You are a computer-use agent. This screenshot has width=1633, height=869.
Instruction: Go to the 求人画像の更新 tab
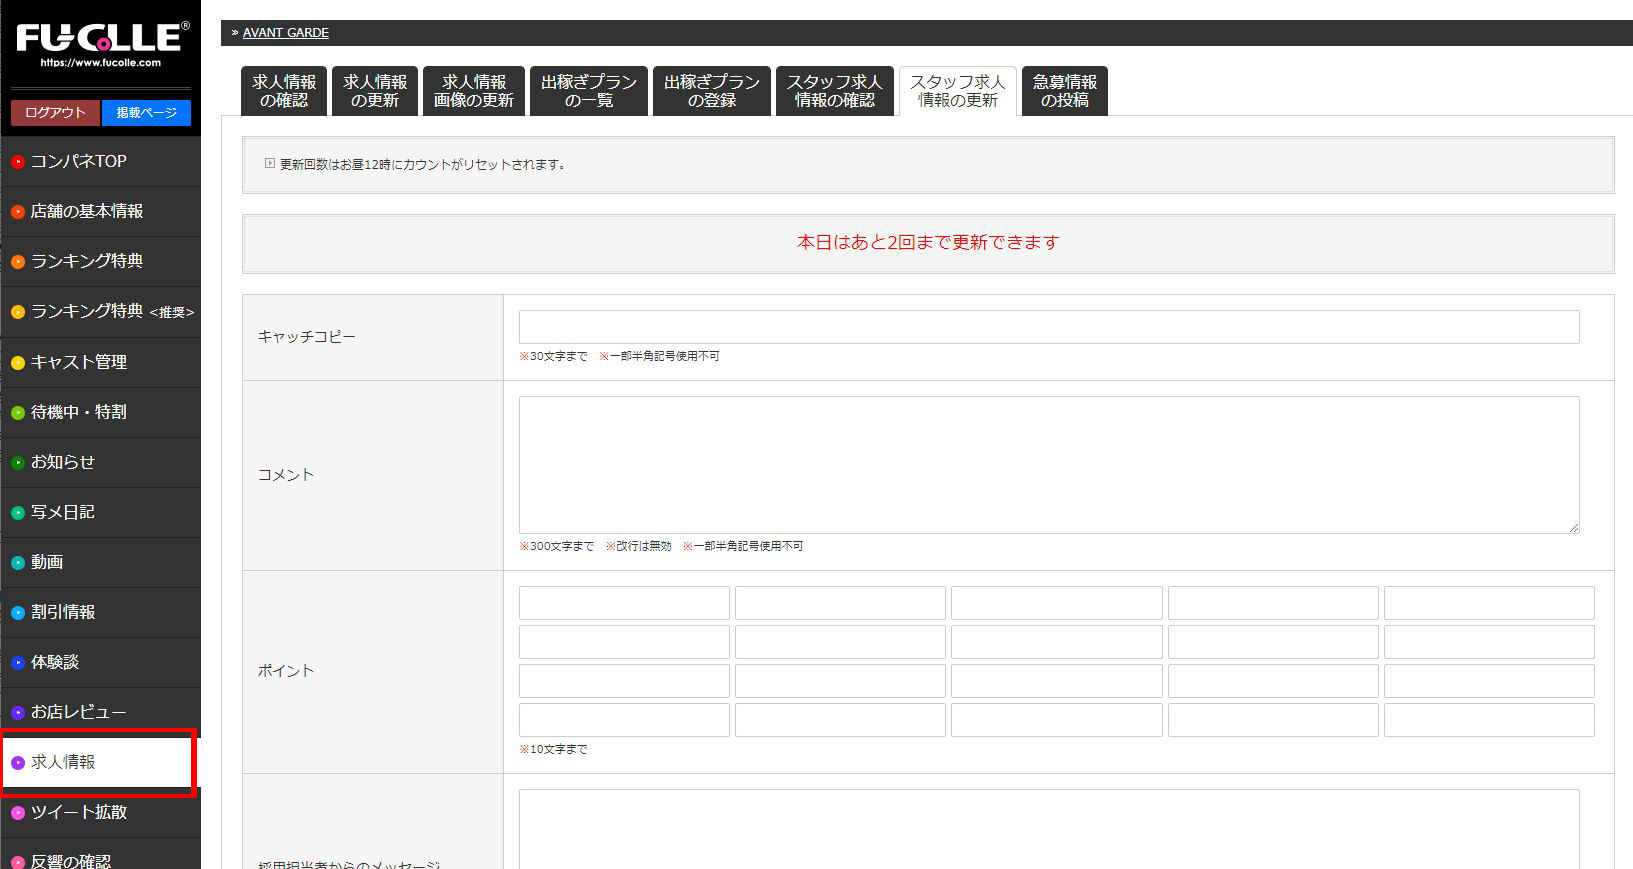[473, 91]
